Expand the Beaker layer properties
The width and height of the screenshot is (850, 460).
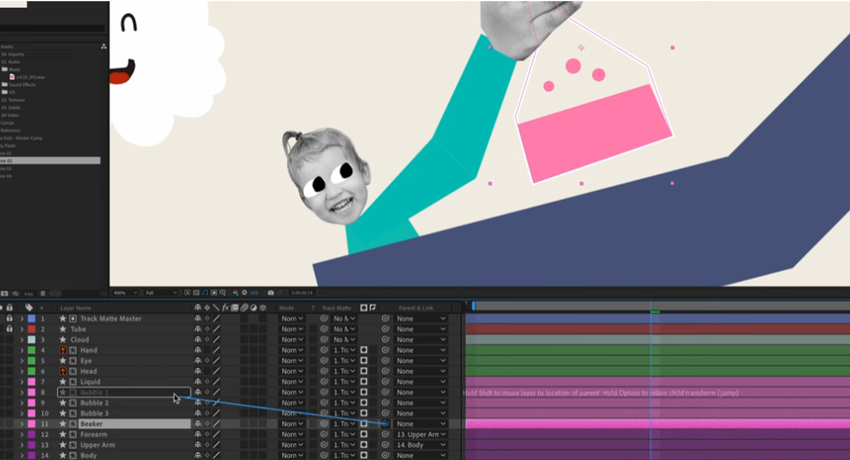coord(22,424)
